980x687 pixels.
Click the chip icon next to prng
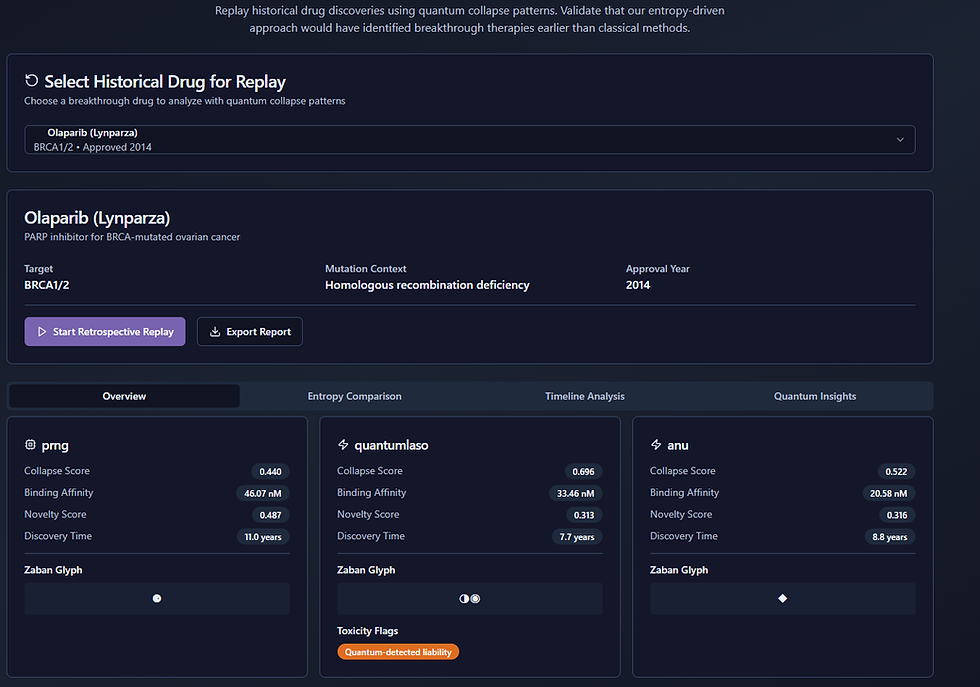click(x=30, y=444)
